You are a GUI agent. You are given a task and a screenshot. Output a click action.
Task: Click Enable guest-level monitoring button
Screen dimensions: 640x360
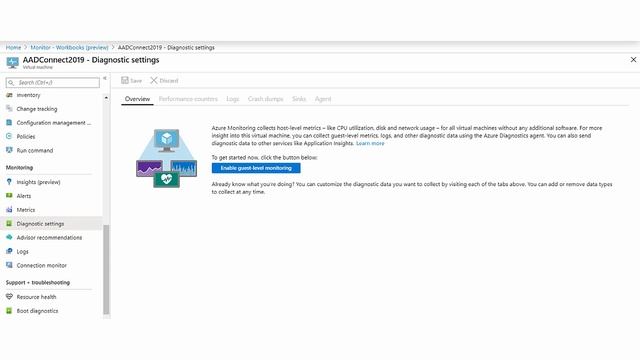(x=256, y=168)
